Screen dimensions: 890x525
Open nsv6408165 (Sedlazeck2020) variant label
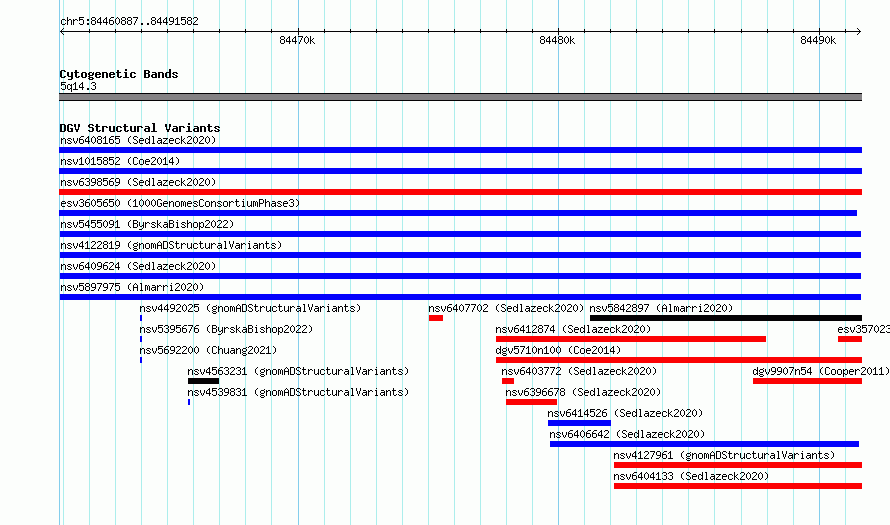click(138, 140)
